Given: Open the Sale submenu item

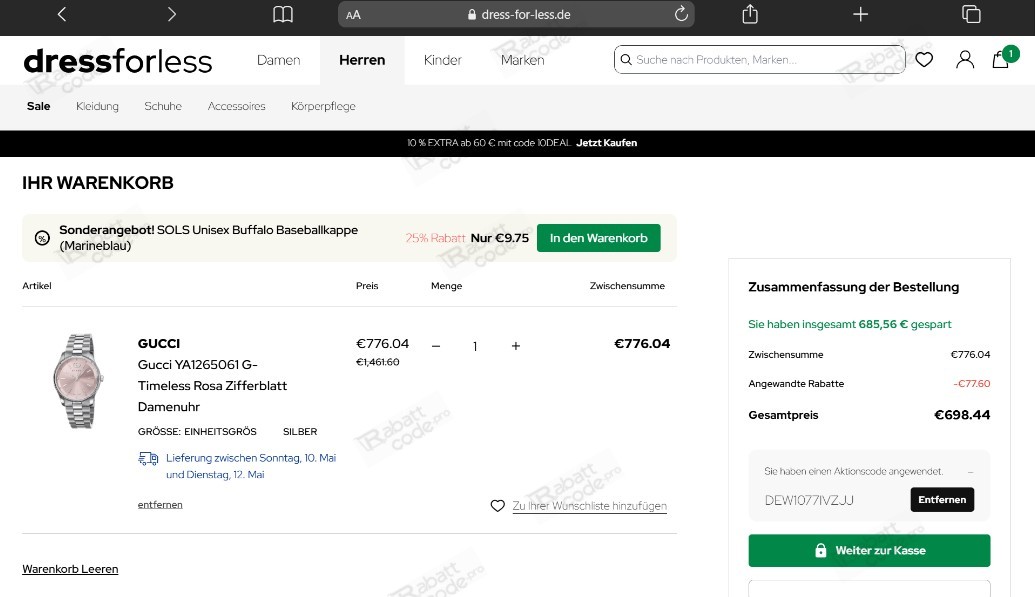Looking at the screenshot, I should pyautogui.click(x=38, y=106).
